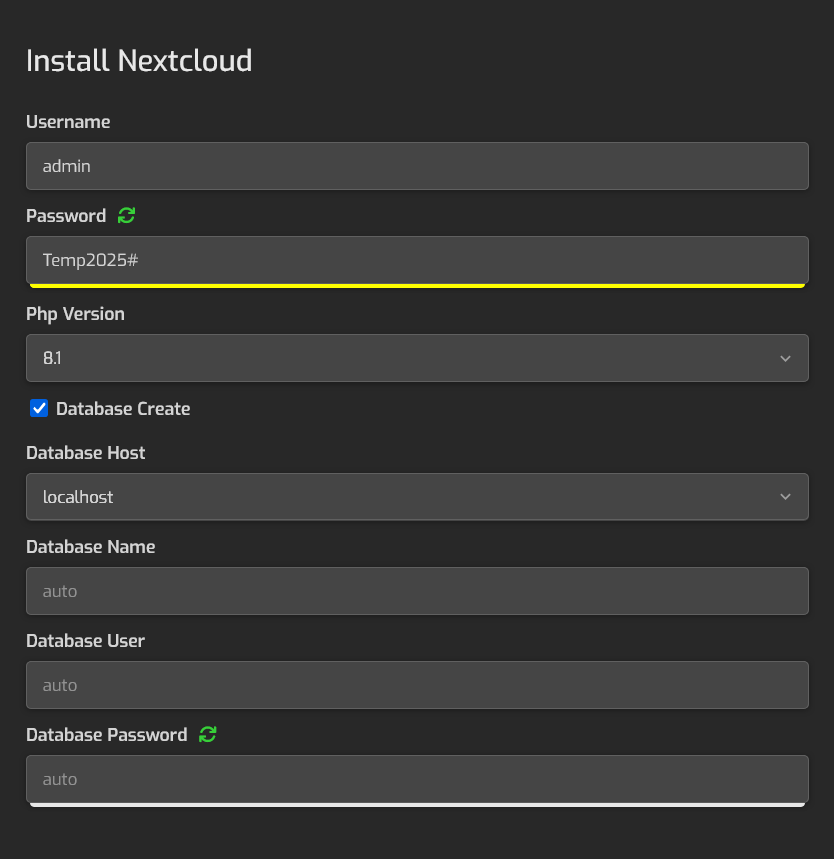Regenerate the admin password with the green refresh icon

[x=127, y=215]
